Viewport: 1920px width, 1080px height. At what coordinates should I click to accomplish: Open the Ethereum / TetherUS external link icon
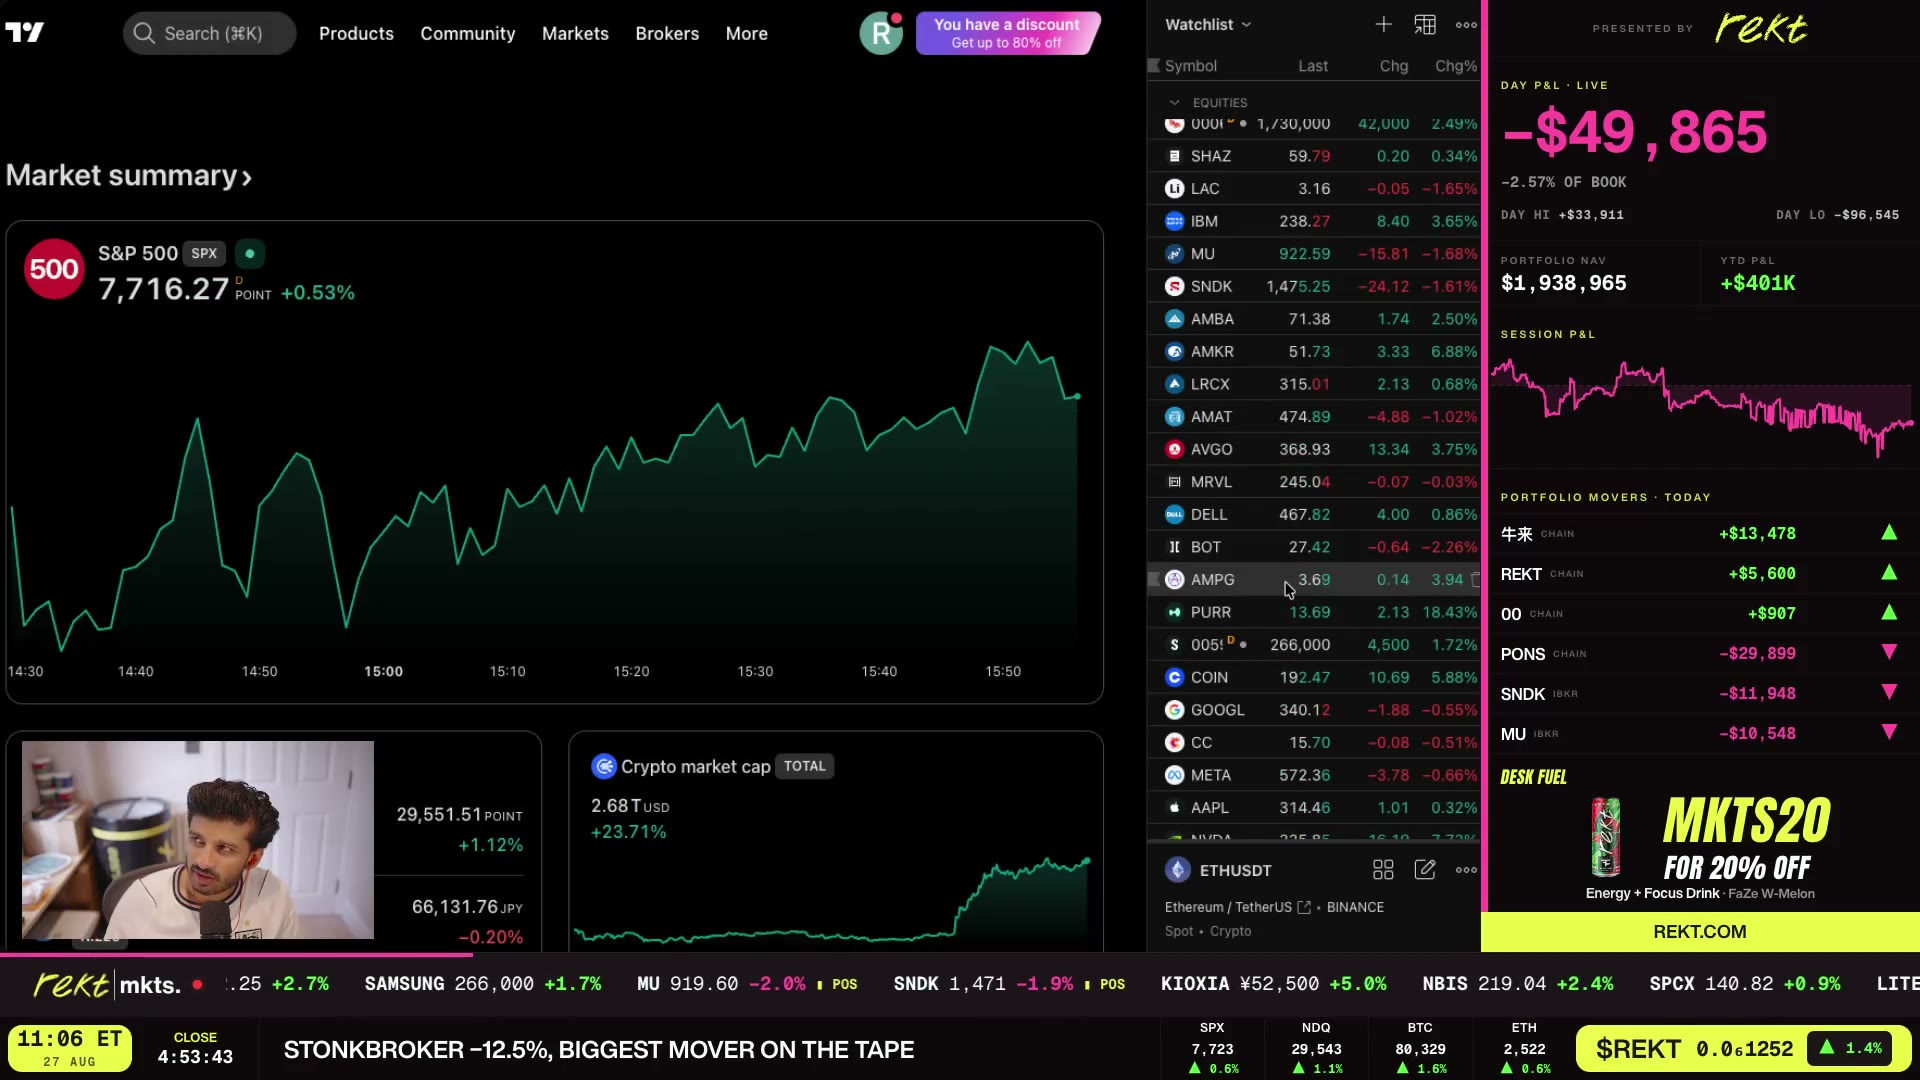coord(1304,907)
